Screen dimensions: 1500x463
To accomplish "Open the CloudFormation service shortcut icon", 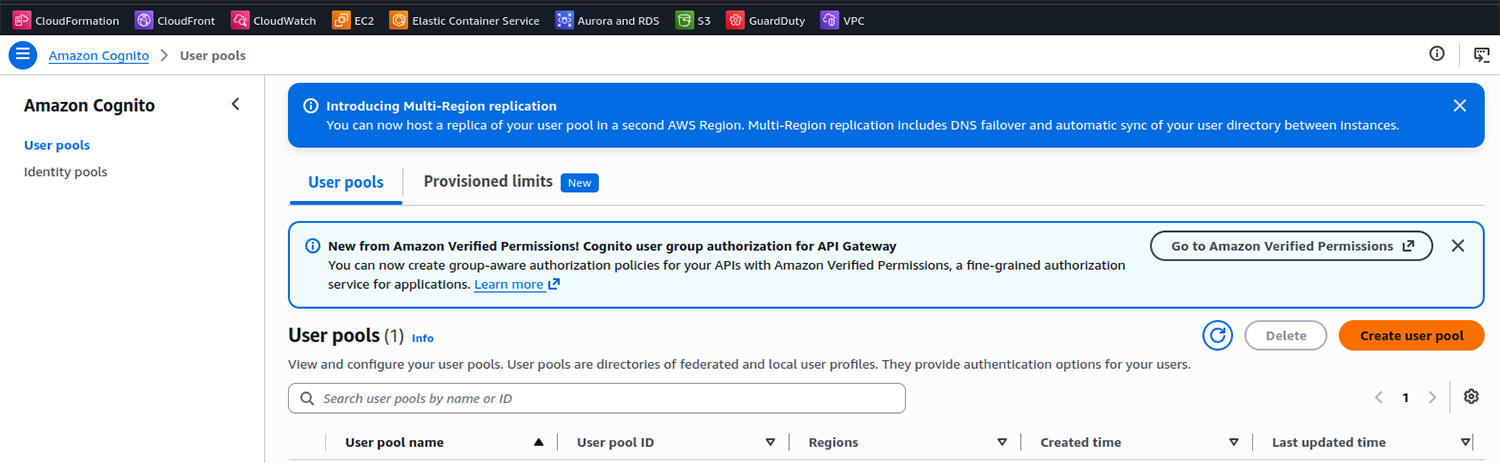I will (x=21, y=20).
